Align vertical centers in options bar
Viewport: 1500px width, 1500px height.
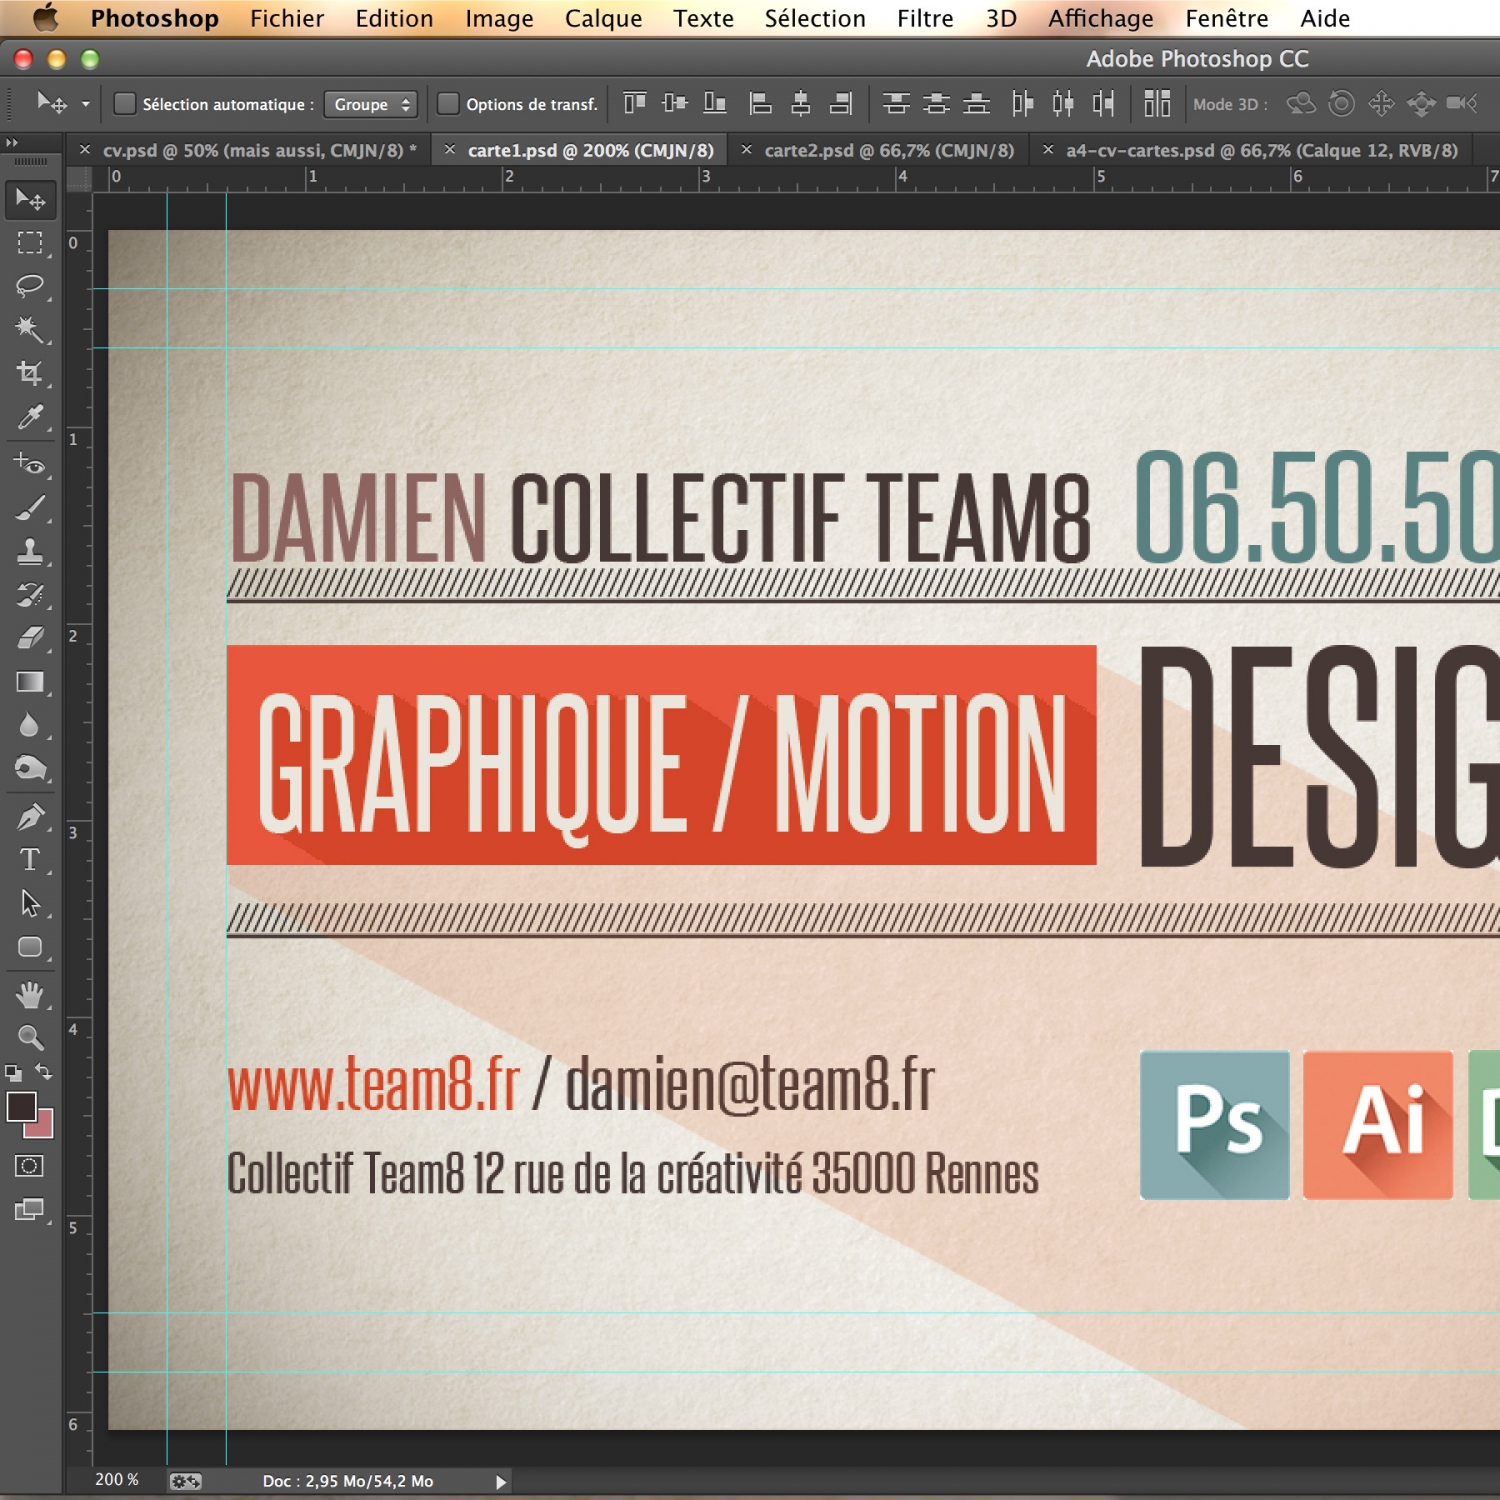[x=675, y=103]
